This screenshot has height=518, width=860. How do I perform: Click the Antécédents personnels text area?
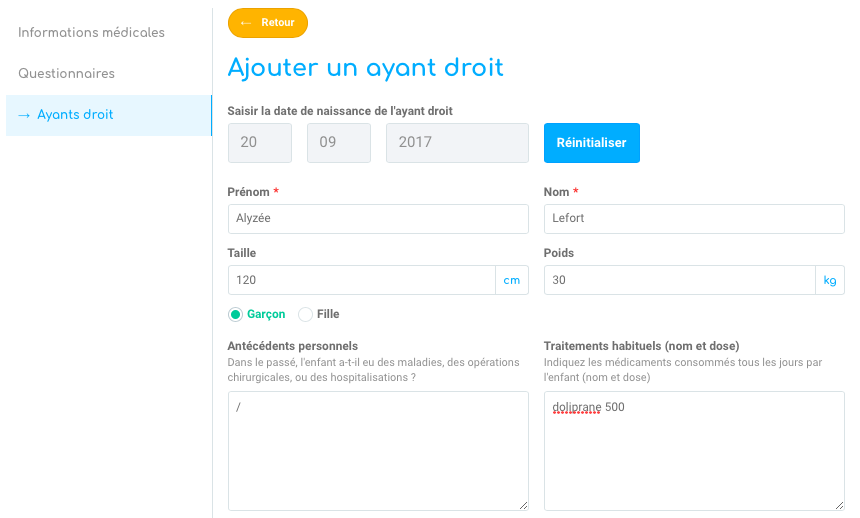click(x=378, y=451)
